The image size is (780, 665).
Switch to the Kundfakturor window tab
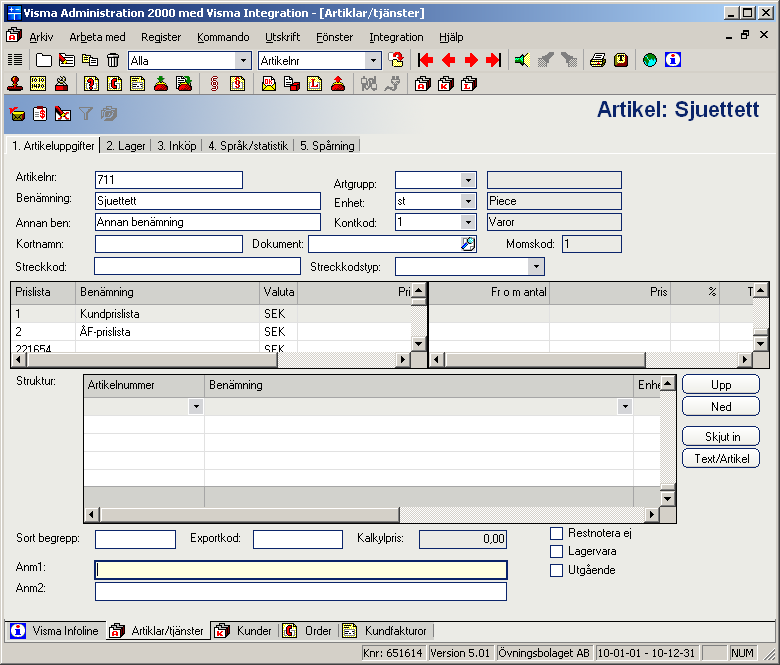click(385, 631)
